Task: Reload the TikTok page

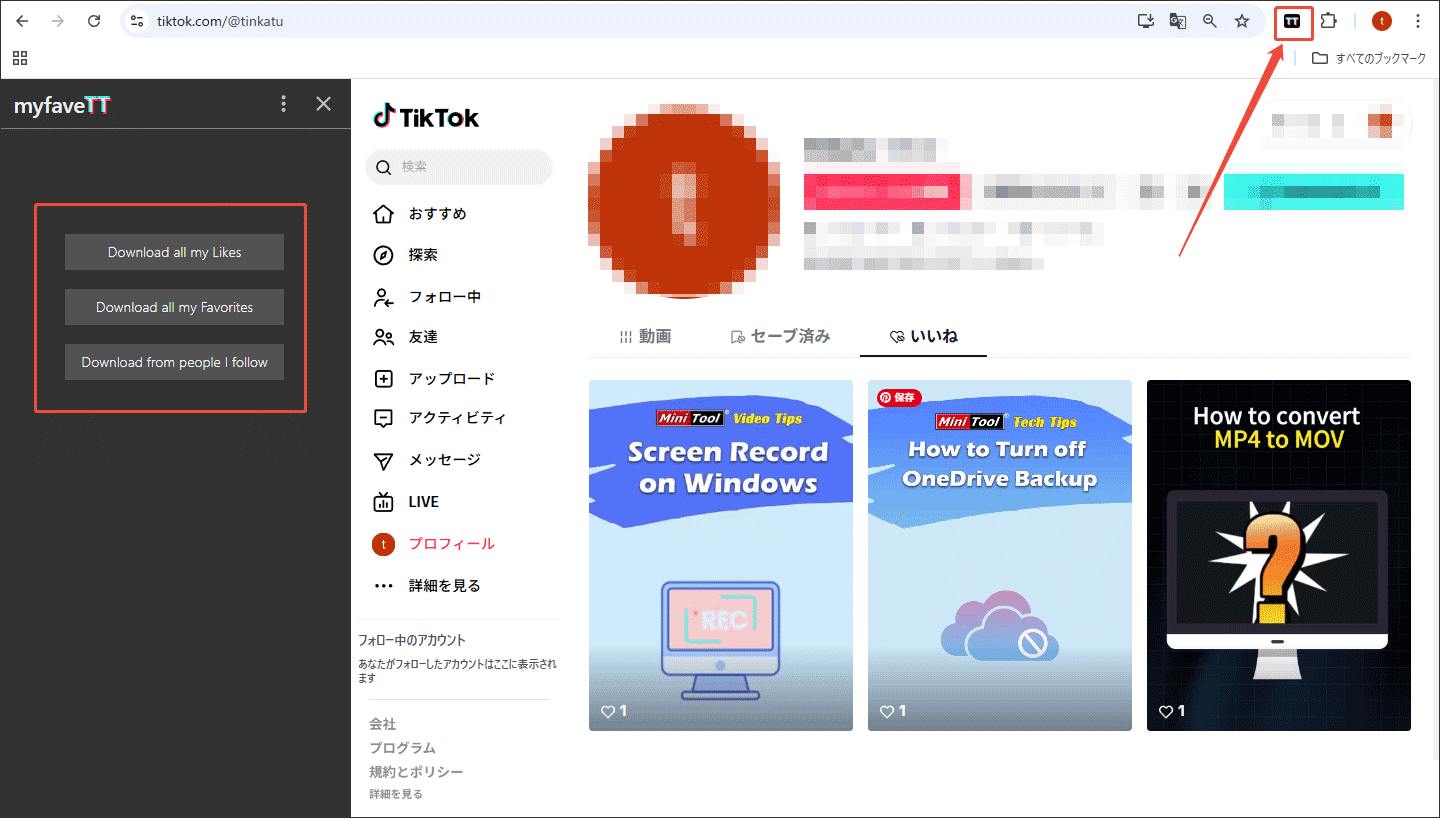Action: [94, 21]
